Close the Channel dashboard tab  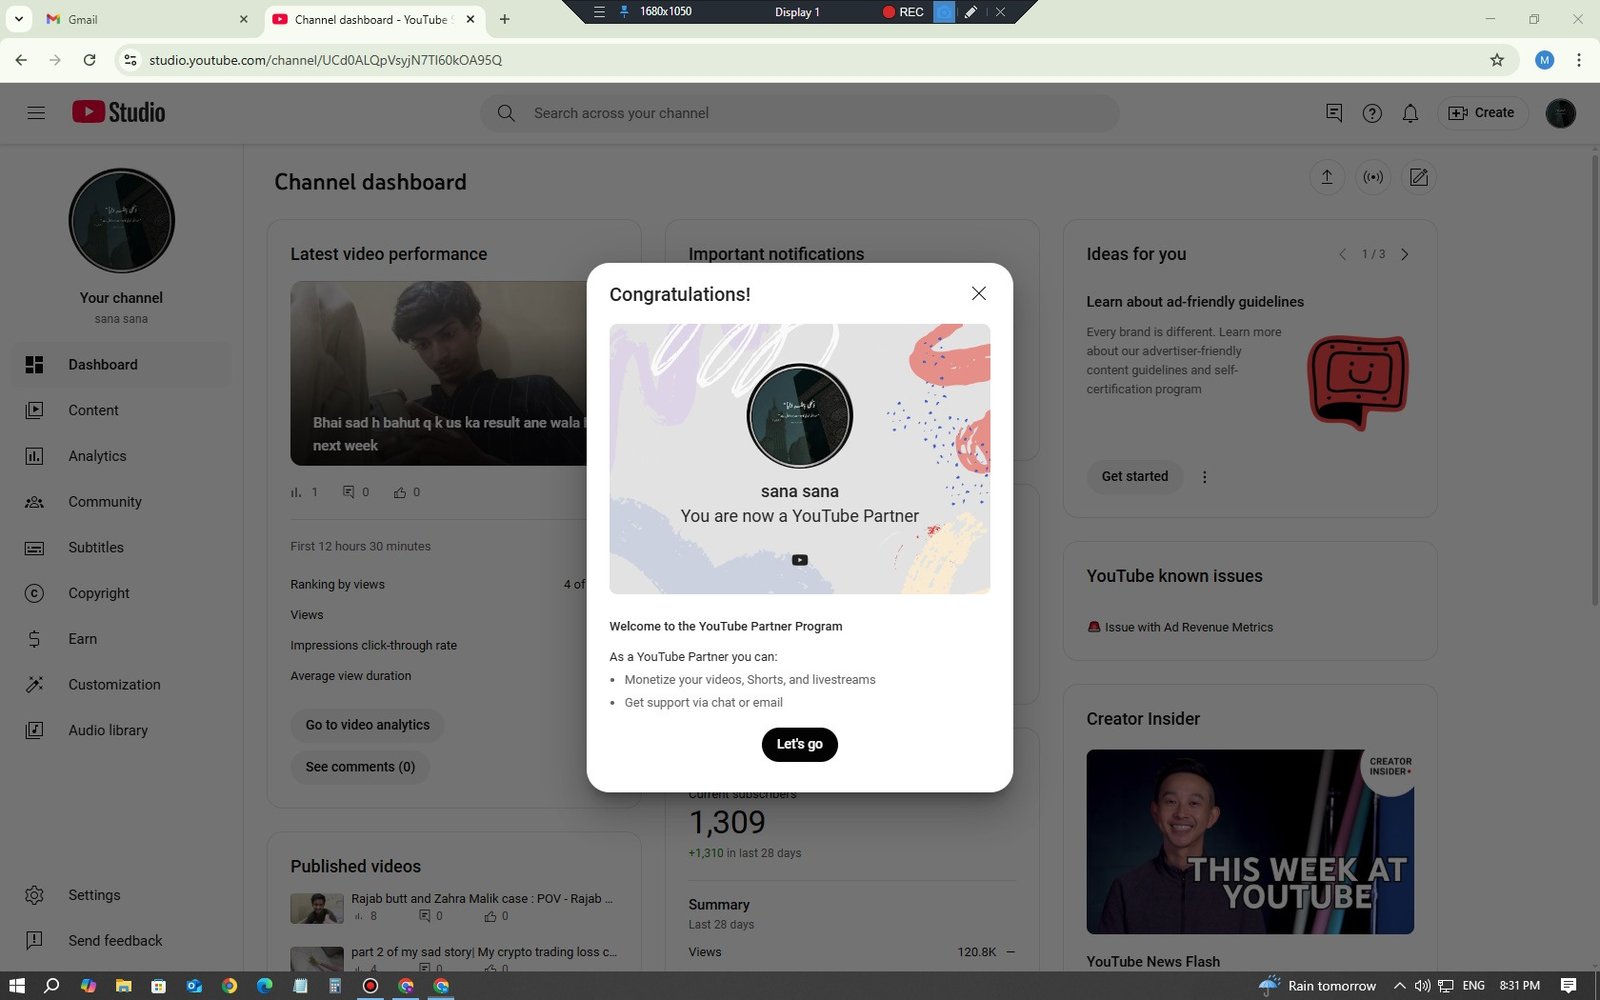pos(470,19)
